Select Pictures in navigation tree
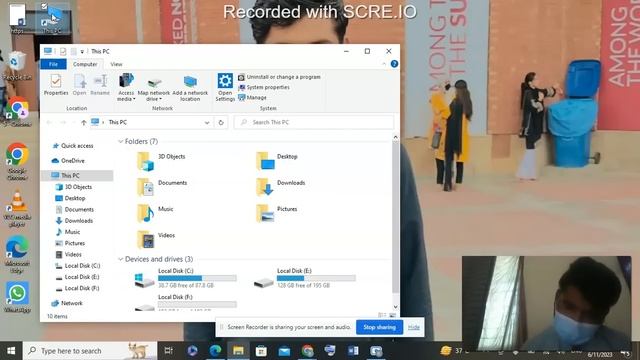 pyautogui.click(x=70, y=243)
